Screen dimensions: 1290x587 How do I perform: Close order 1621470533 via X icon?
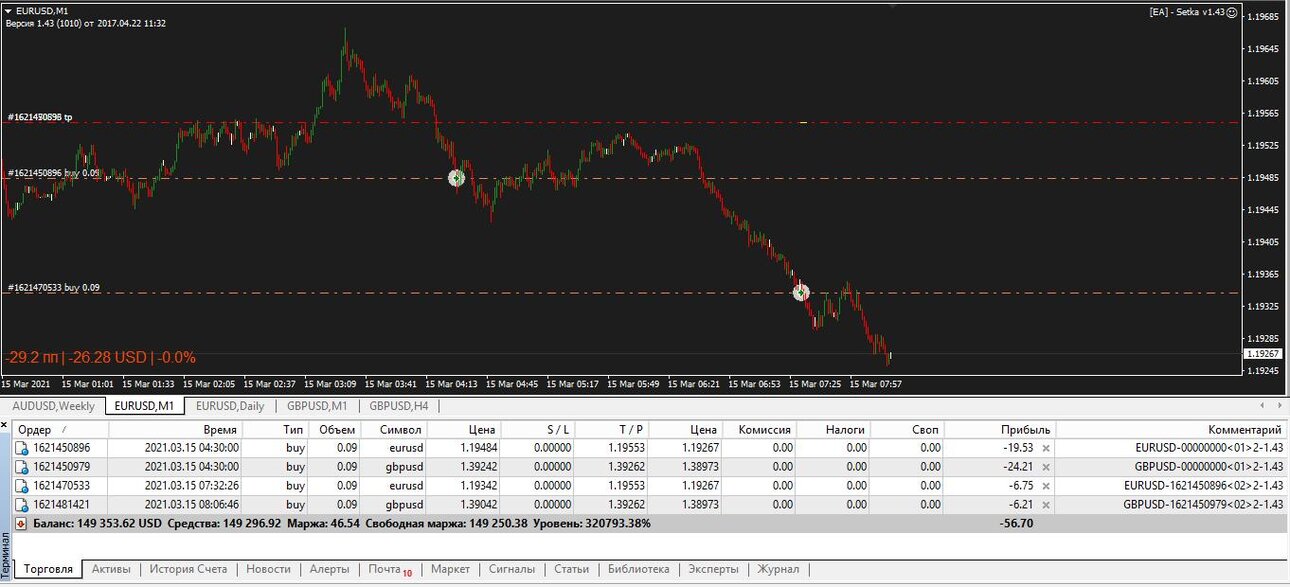tap(1046, 486)
